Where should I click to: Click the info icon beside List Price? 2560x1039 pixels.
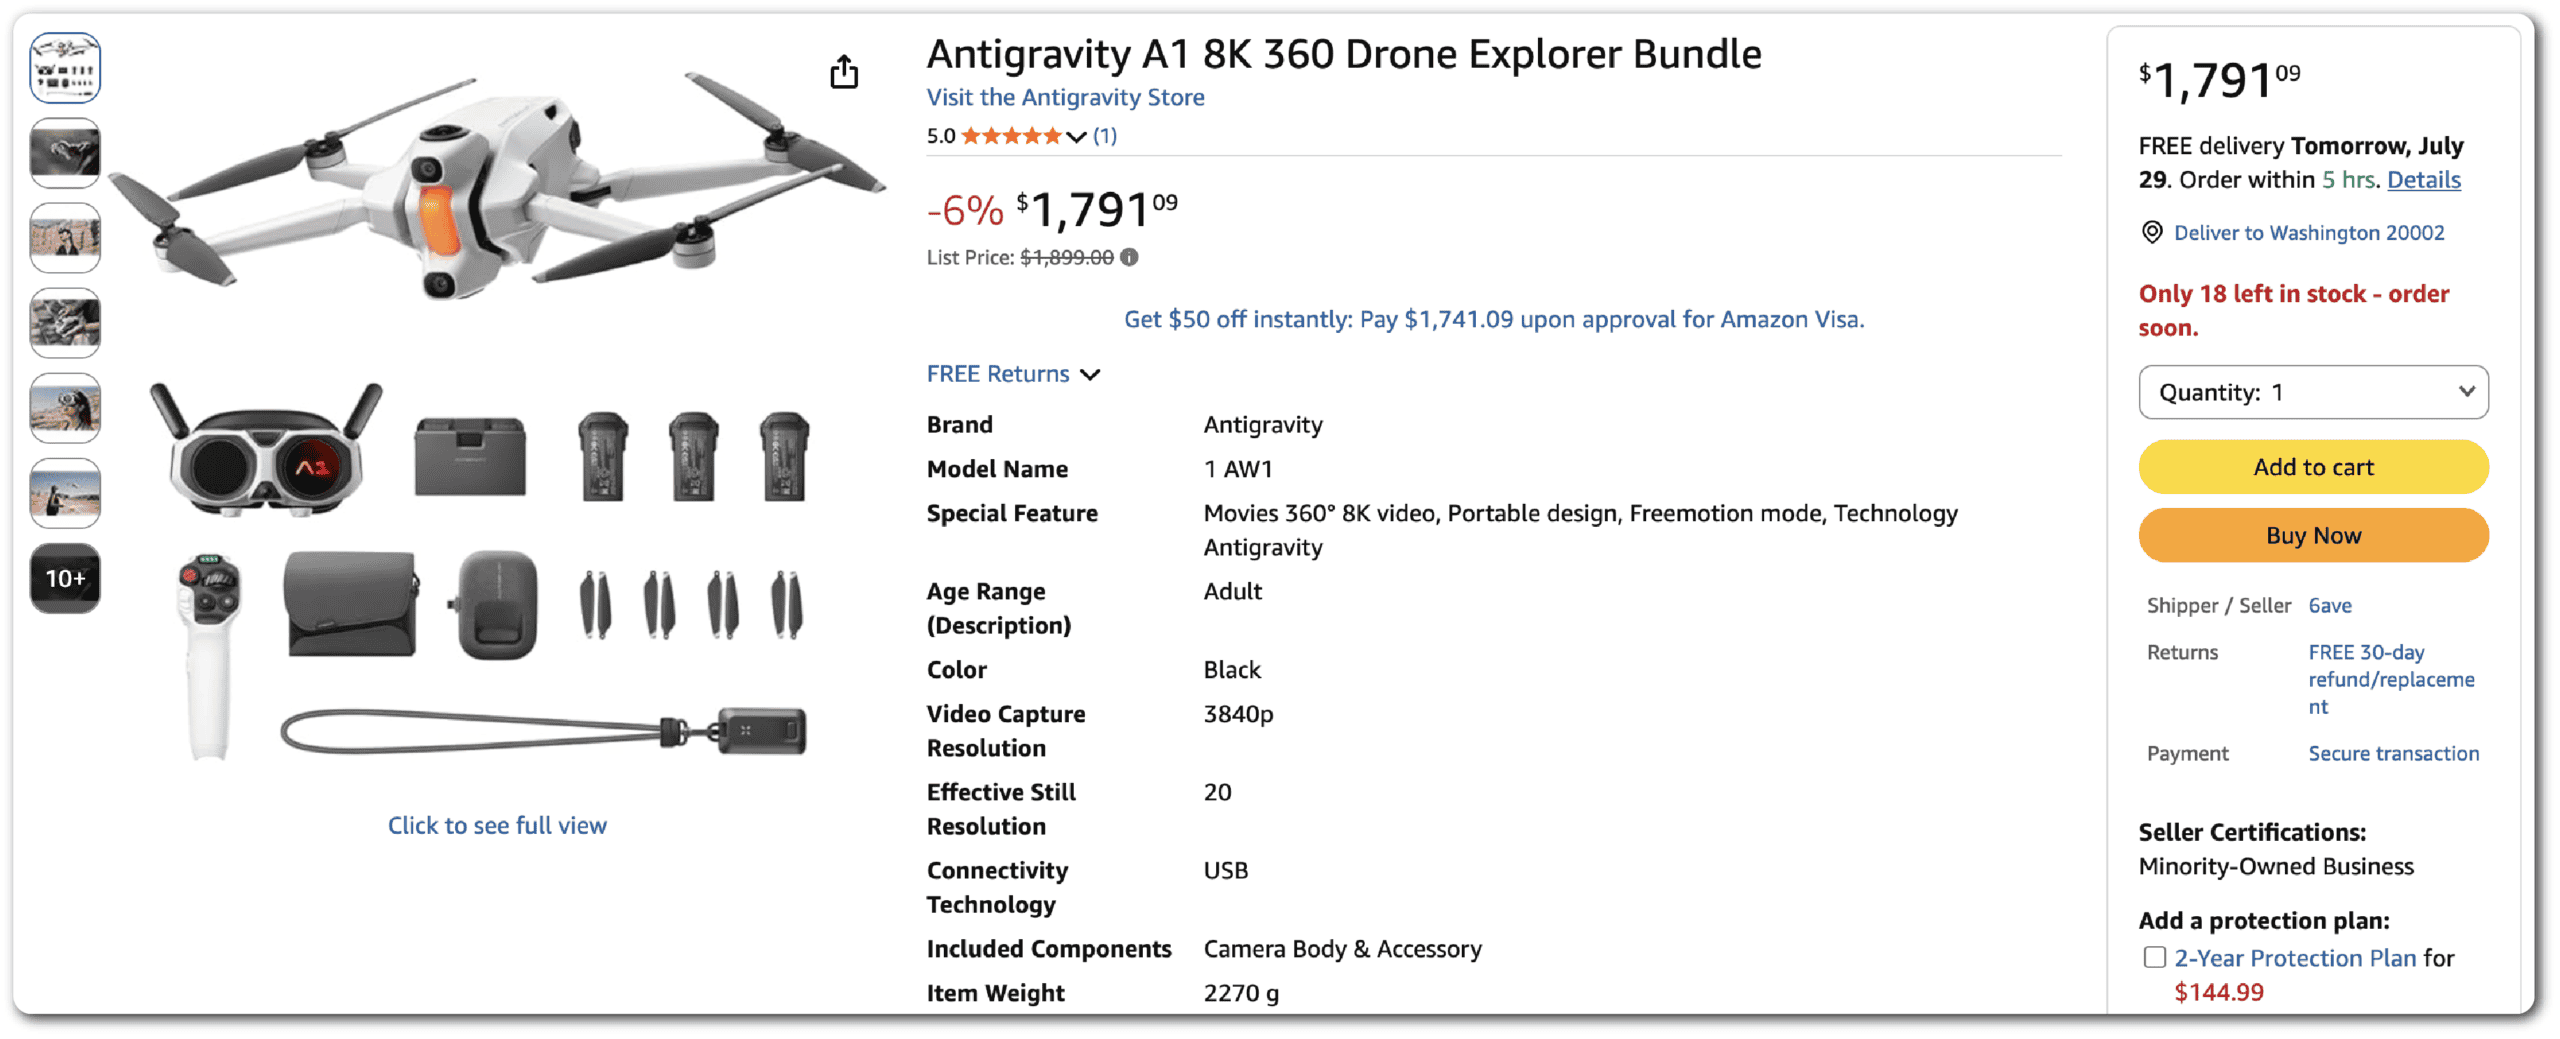click(1129, 257)
